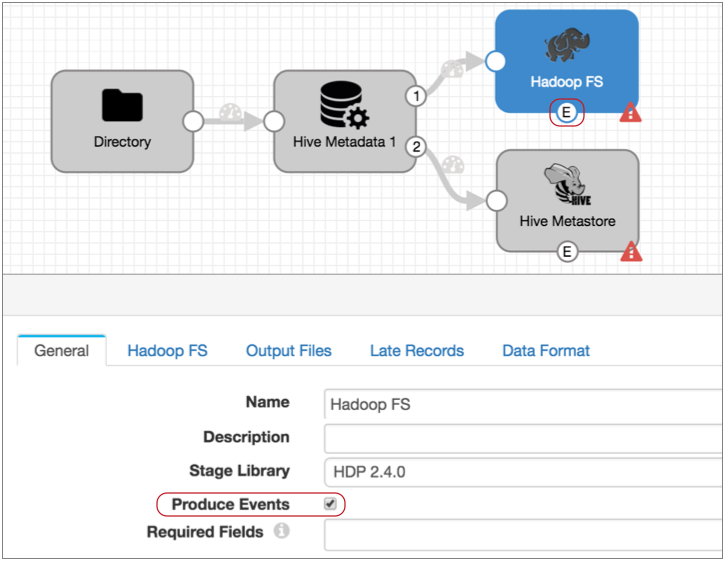Switch to the Hadoop FS tab
The image size is (726, 562).
tap(167, 351)
